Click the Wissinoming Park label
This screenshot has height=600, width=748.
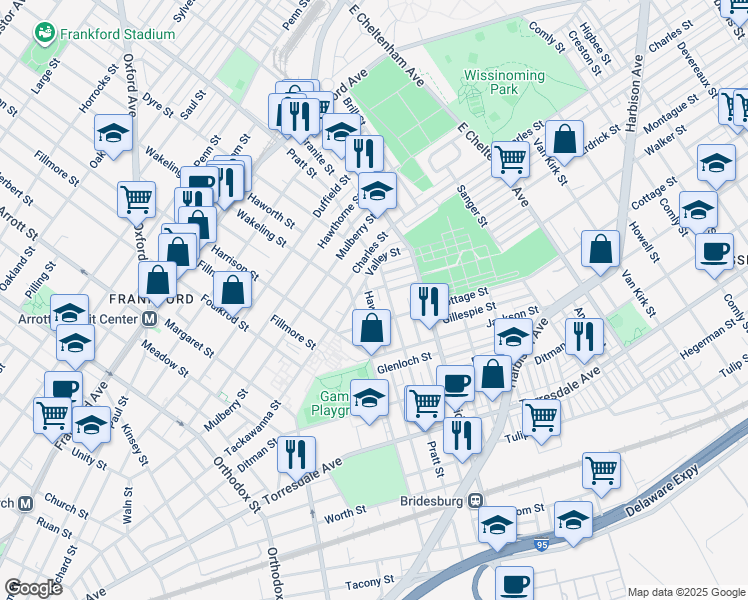click(504, 82)
